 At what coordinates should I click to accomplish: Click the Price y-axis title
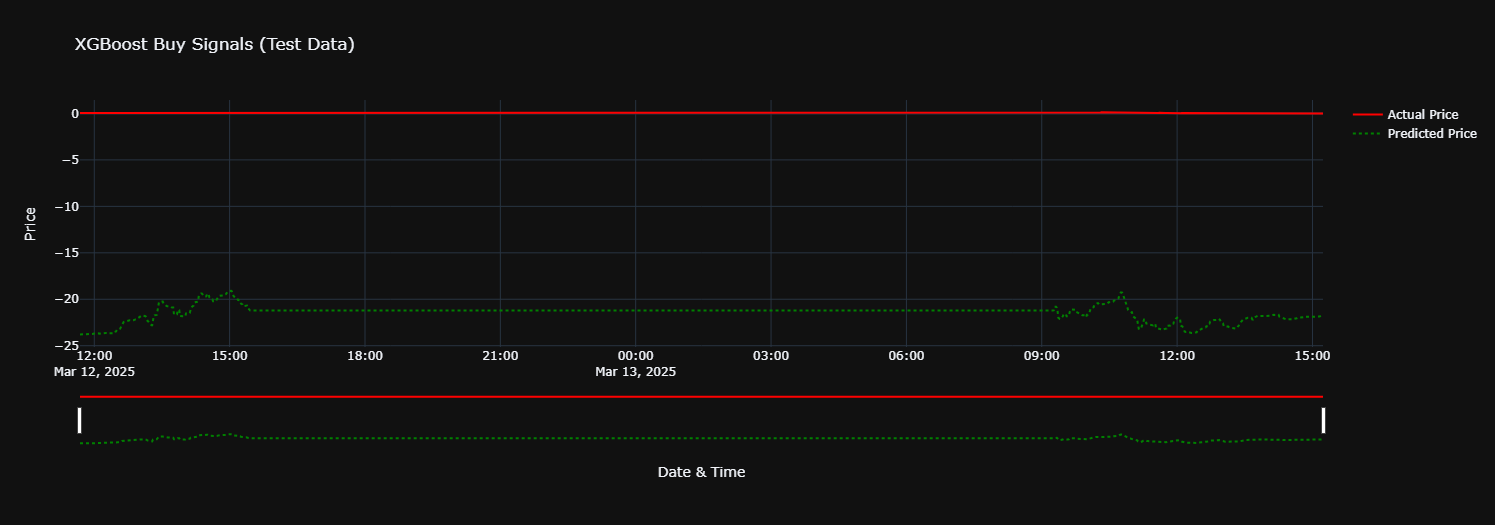pos(31,223)
